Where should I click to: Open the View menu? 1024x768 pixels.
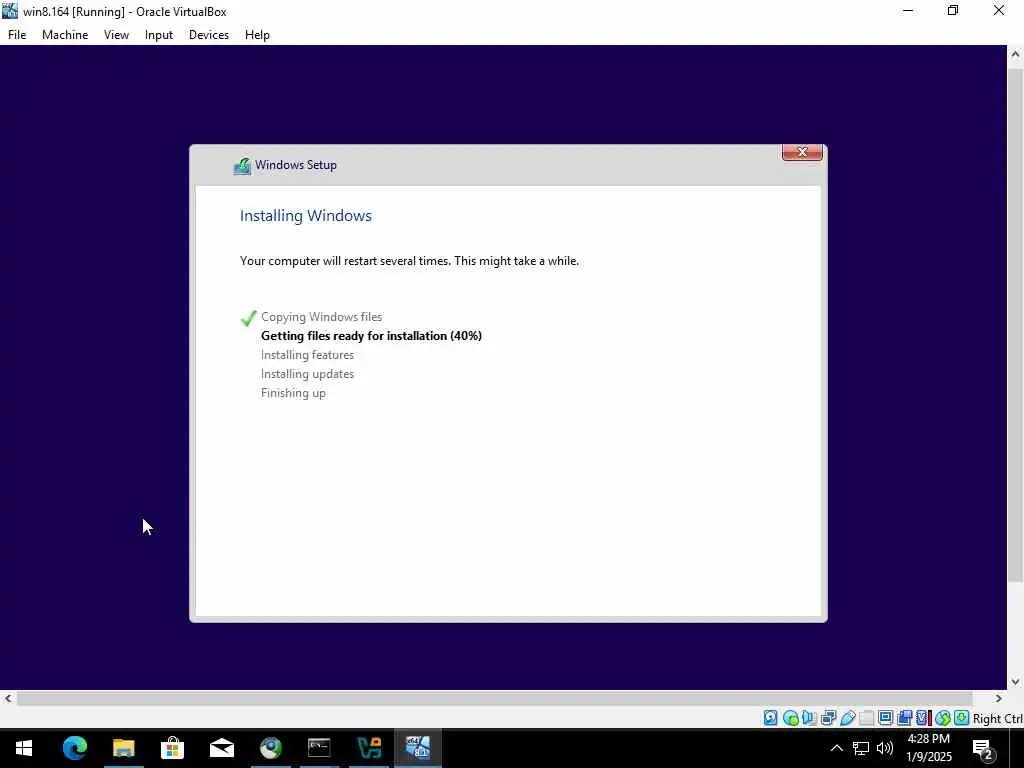[x=116, y=35]
